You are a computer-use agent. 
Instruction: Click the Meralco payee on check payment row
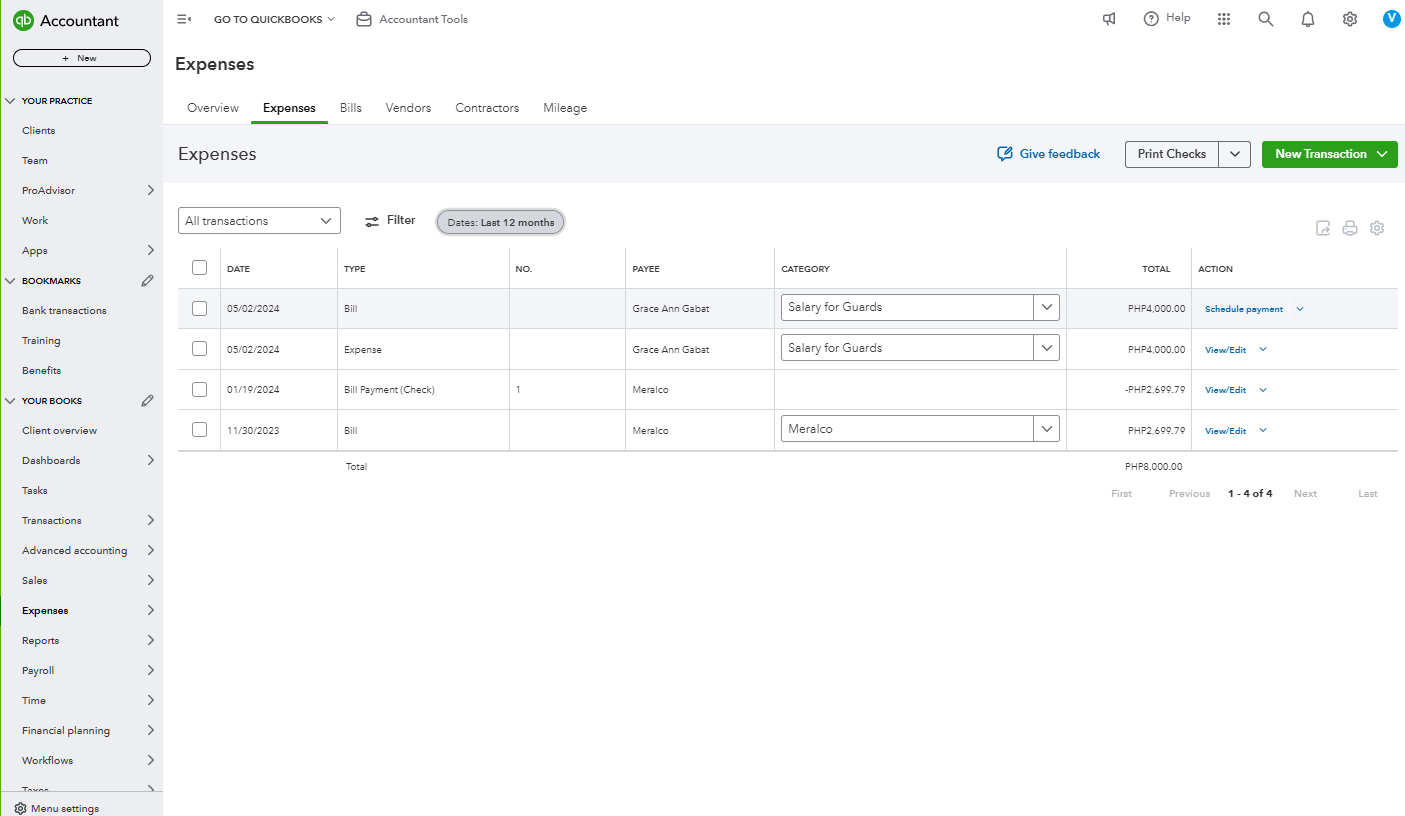[x=650, y=390]
